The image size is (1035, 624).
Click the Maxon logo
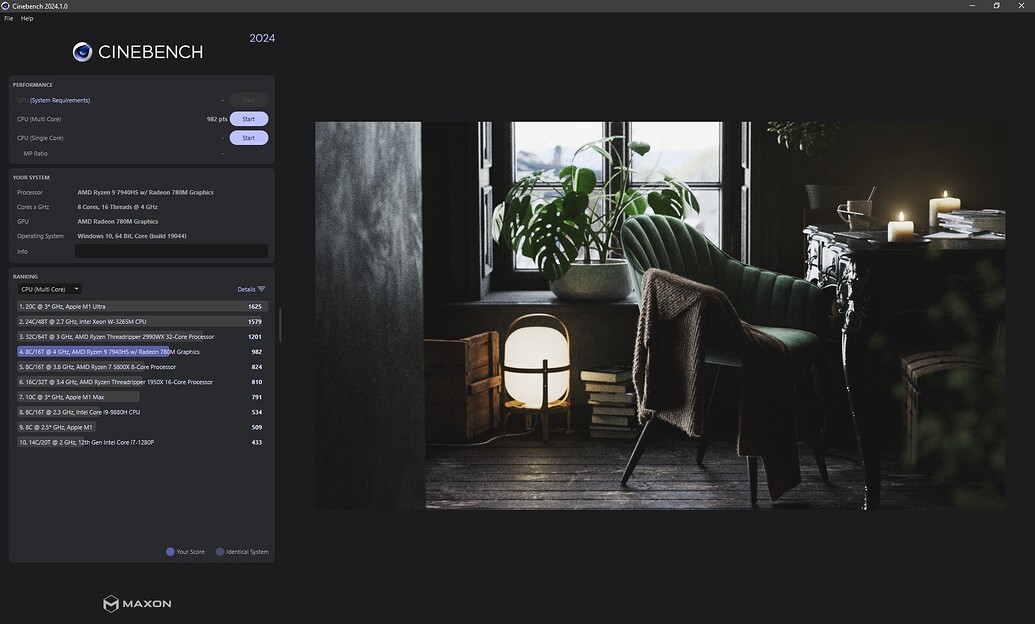click(x=137, y=604)
